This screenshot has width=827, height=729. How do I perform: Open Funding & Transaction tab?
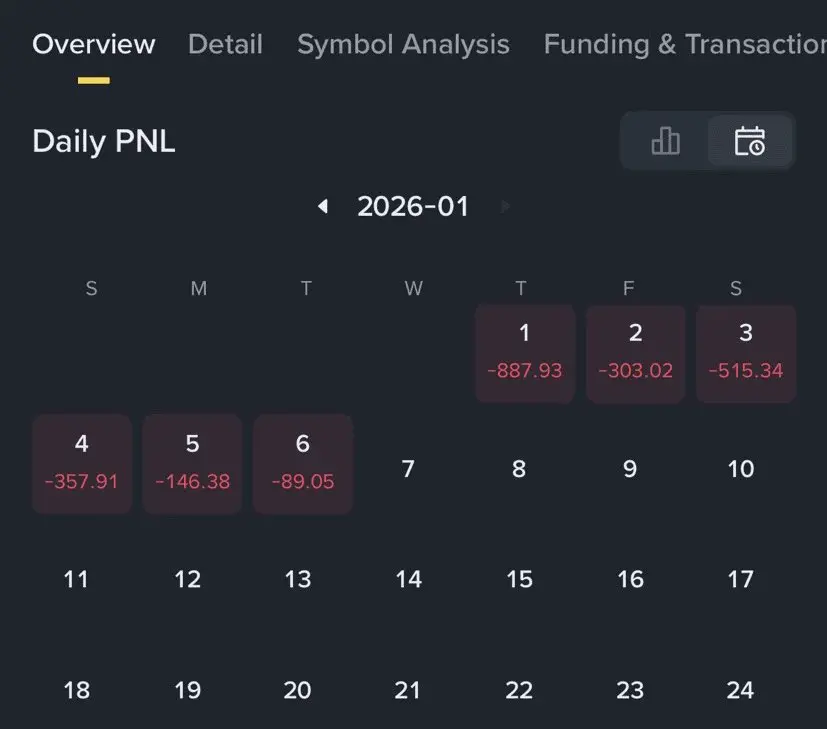click(x=684, y=44)
